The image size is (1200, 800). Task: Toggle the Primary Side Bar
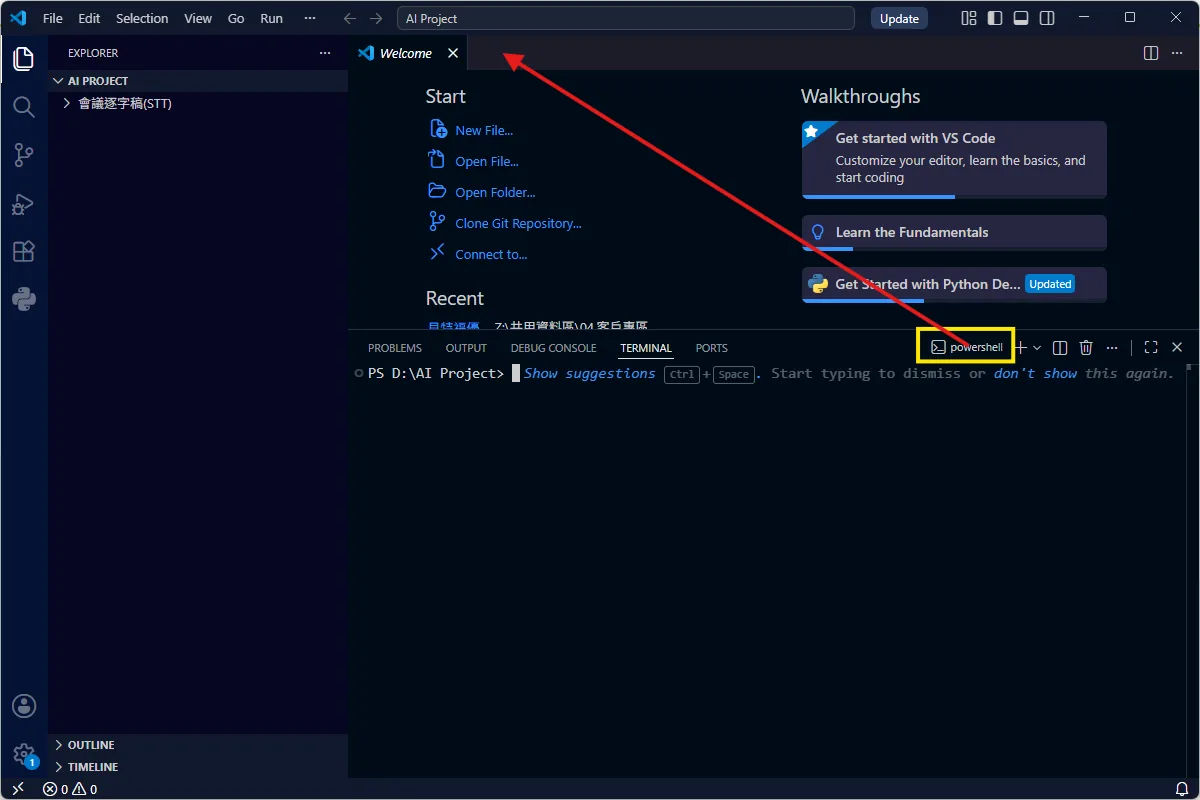click(x=995, y=18)
